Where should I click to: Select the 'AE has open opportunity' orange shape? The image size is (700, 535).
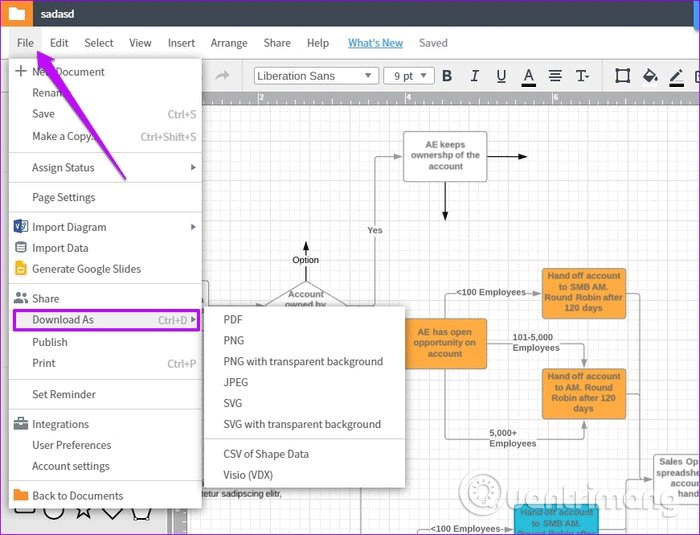[x=445, y=343]
